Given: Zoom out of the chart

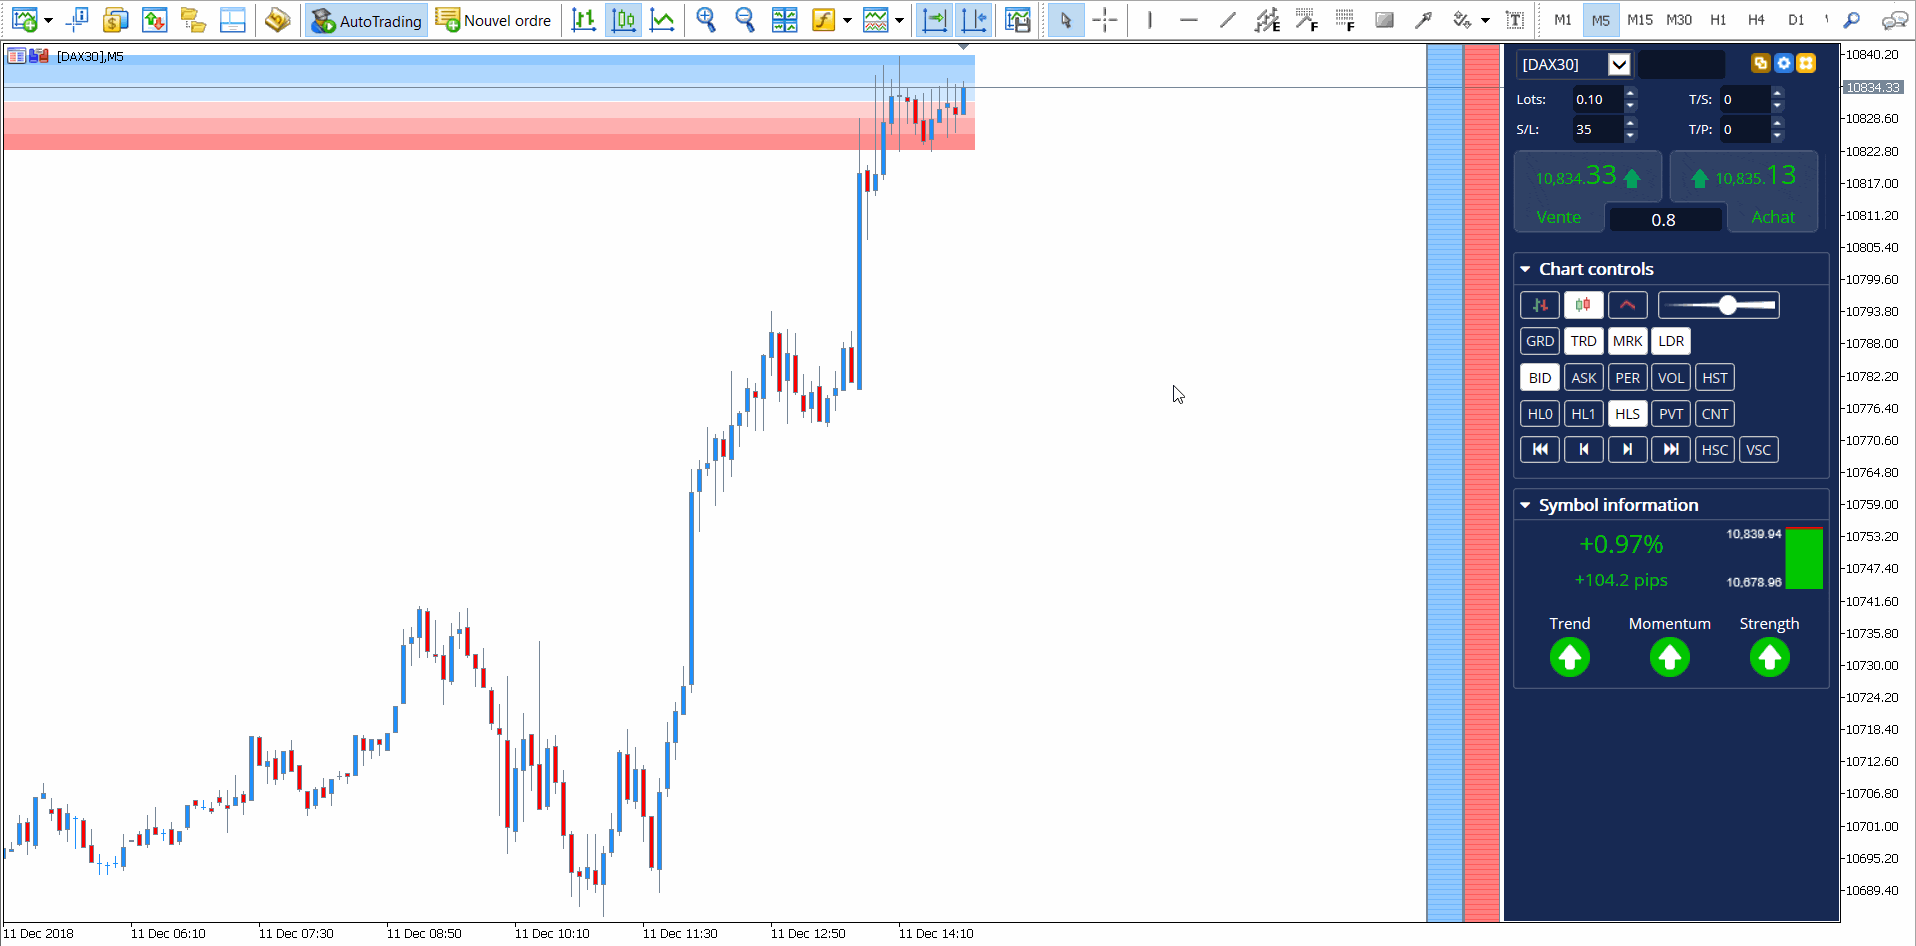Looking at the screenshot, I should pos(745,20).
